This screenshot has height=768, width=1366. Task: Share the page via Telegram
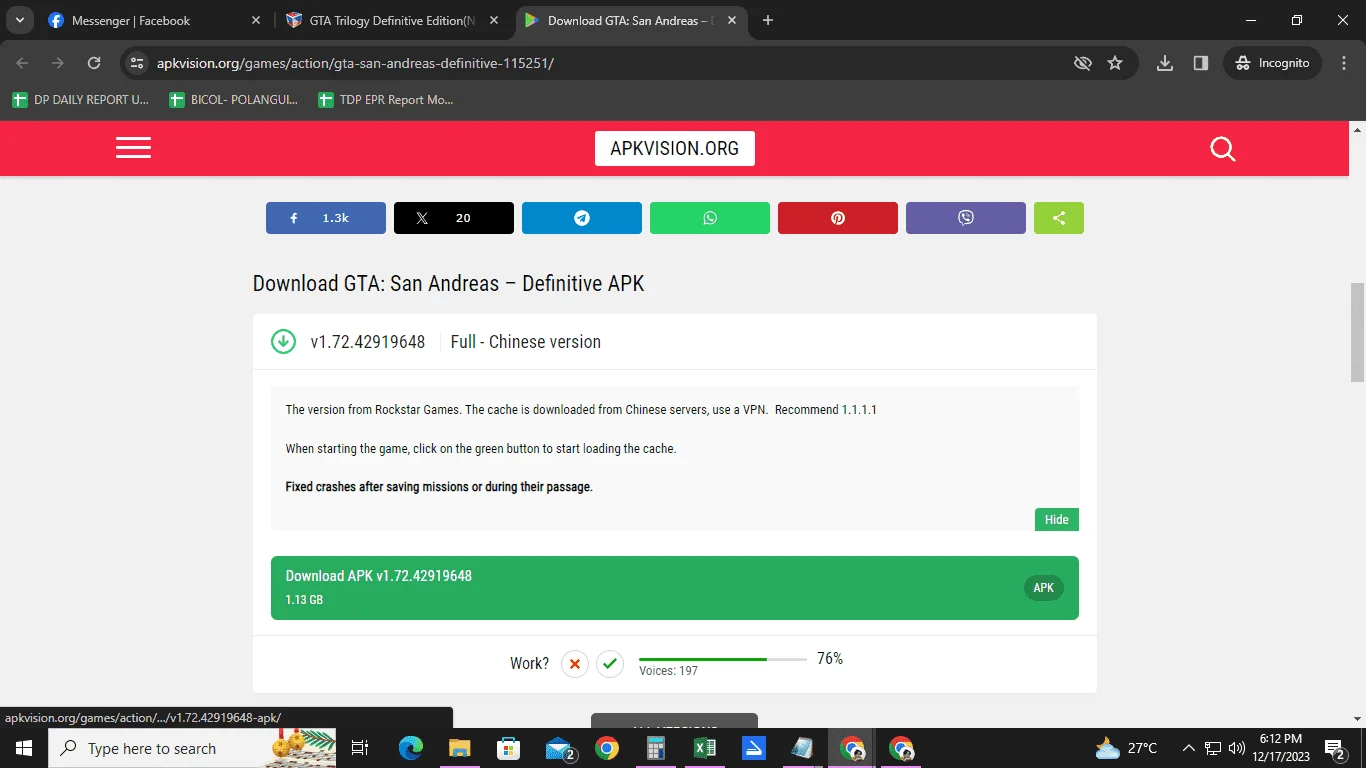[582, 218]
